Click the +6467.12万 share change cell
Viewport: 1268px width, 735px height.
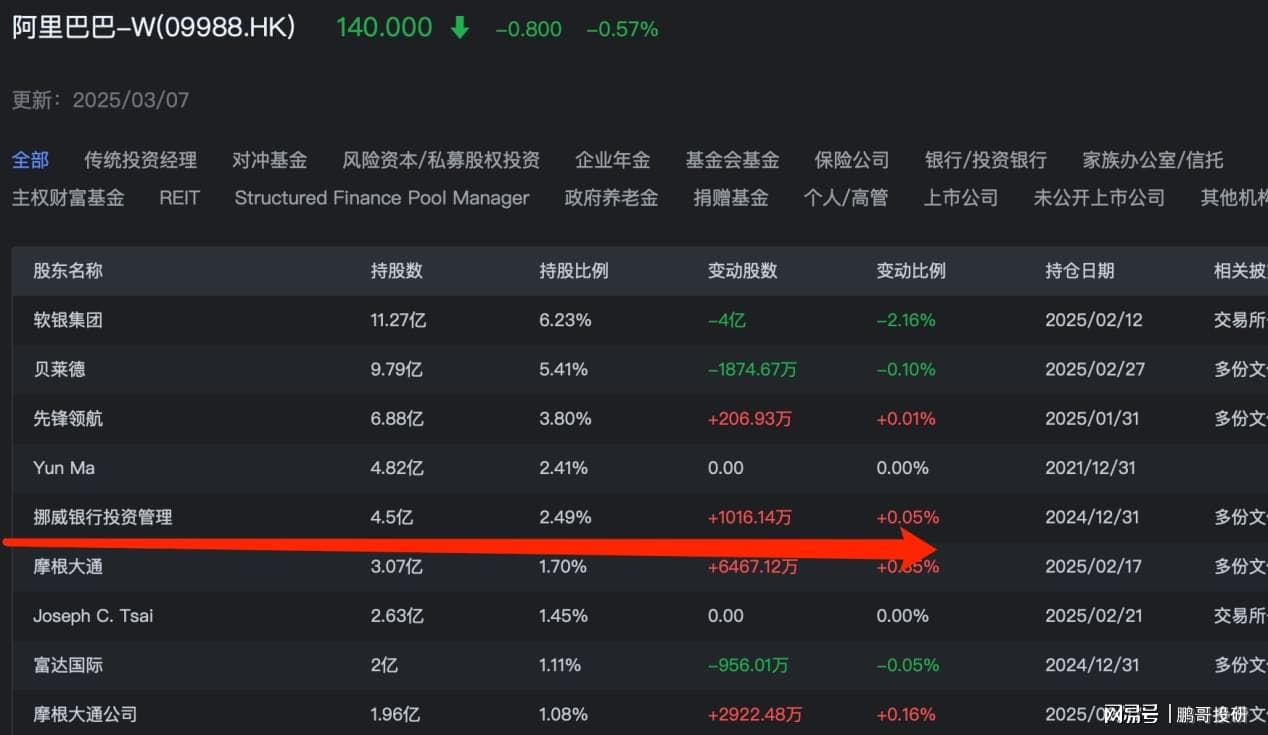753,566
